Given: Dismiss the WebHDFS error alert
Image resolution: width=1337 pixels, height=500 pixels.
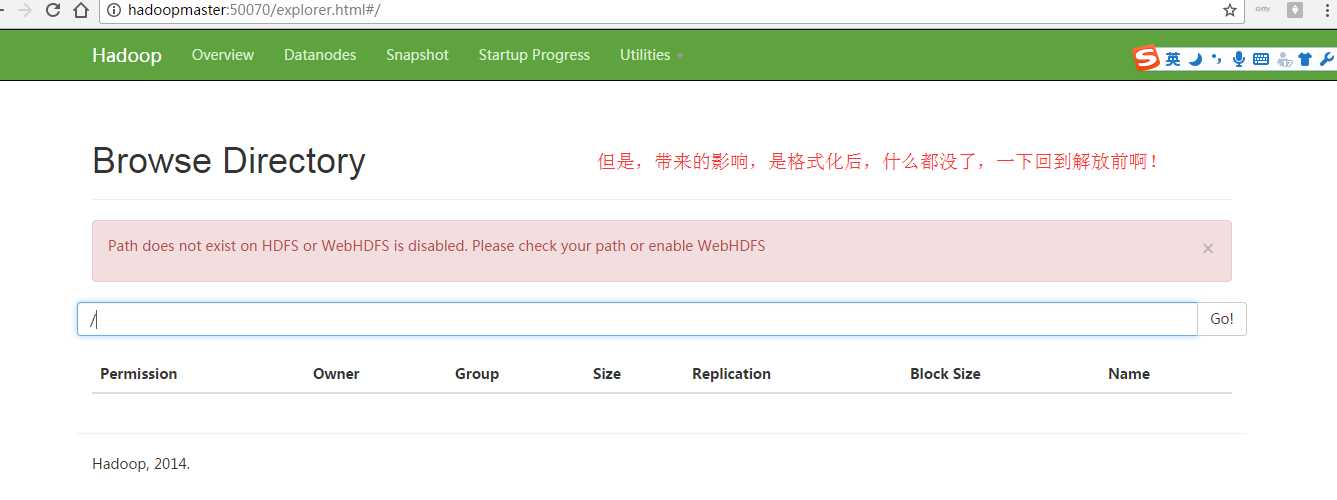Looking at the screenshot, I should pos(1208,249).
